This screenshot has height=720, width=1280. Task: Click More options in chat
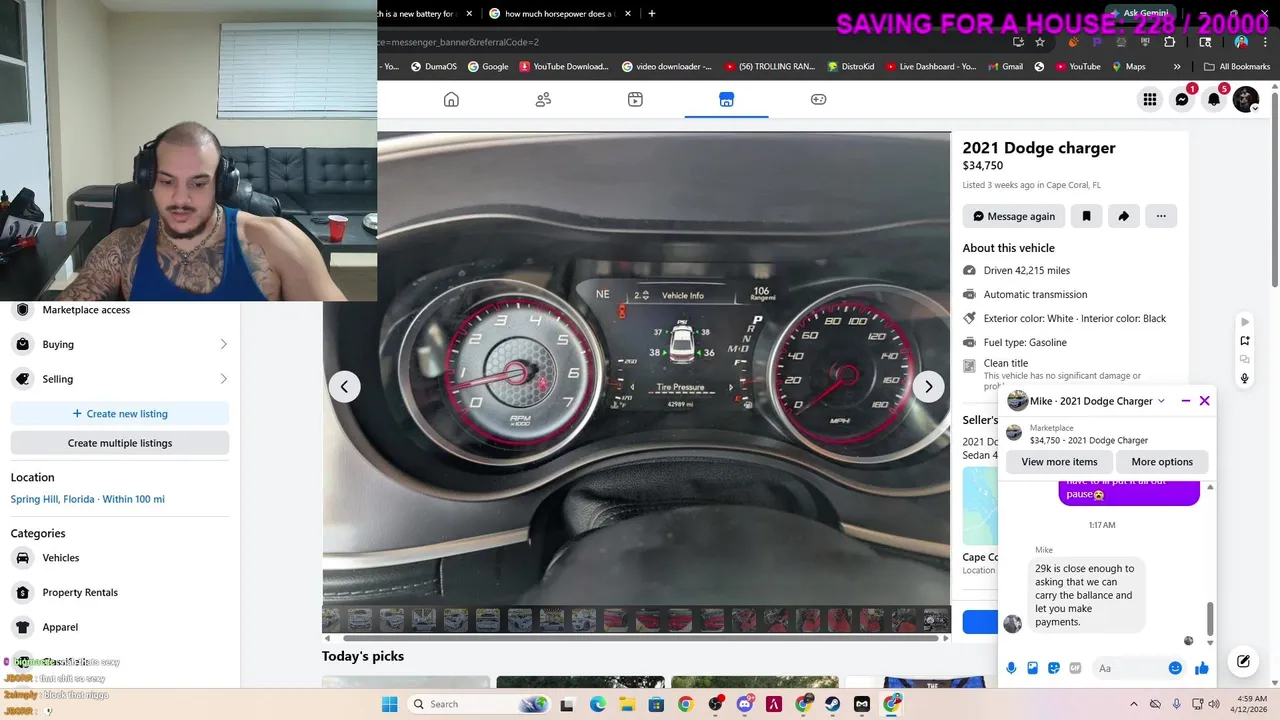[x=1162, y=462]
